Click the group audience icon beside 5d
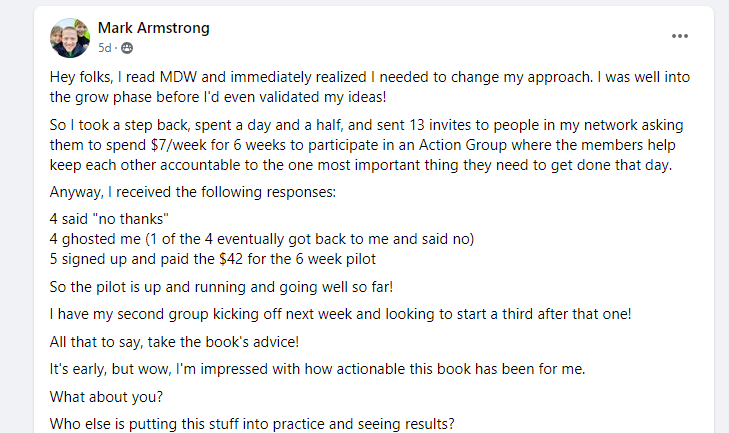This screenshot has height=433, width=729. (127, 47)
